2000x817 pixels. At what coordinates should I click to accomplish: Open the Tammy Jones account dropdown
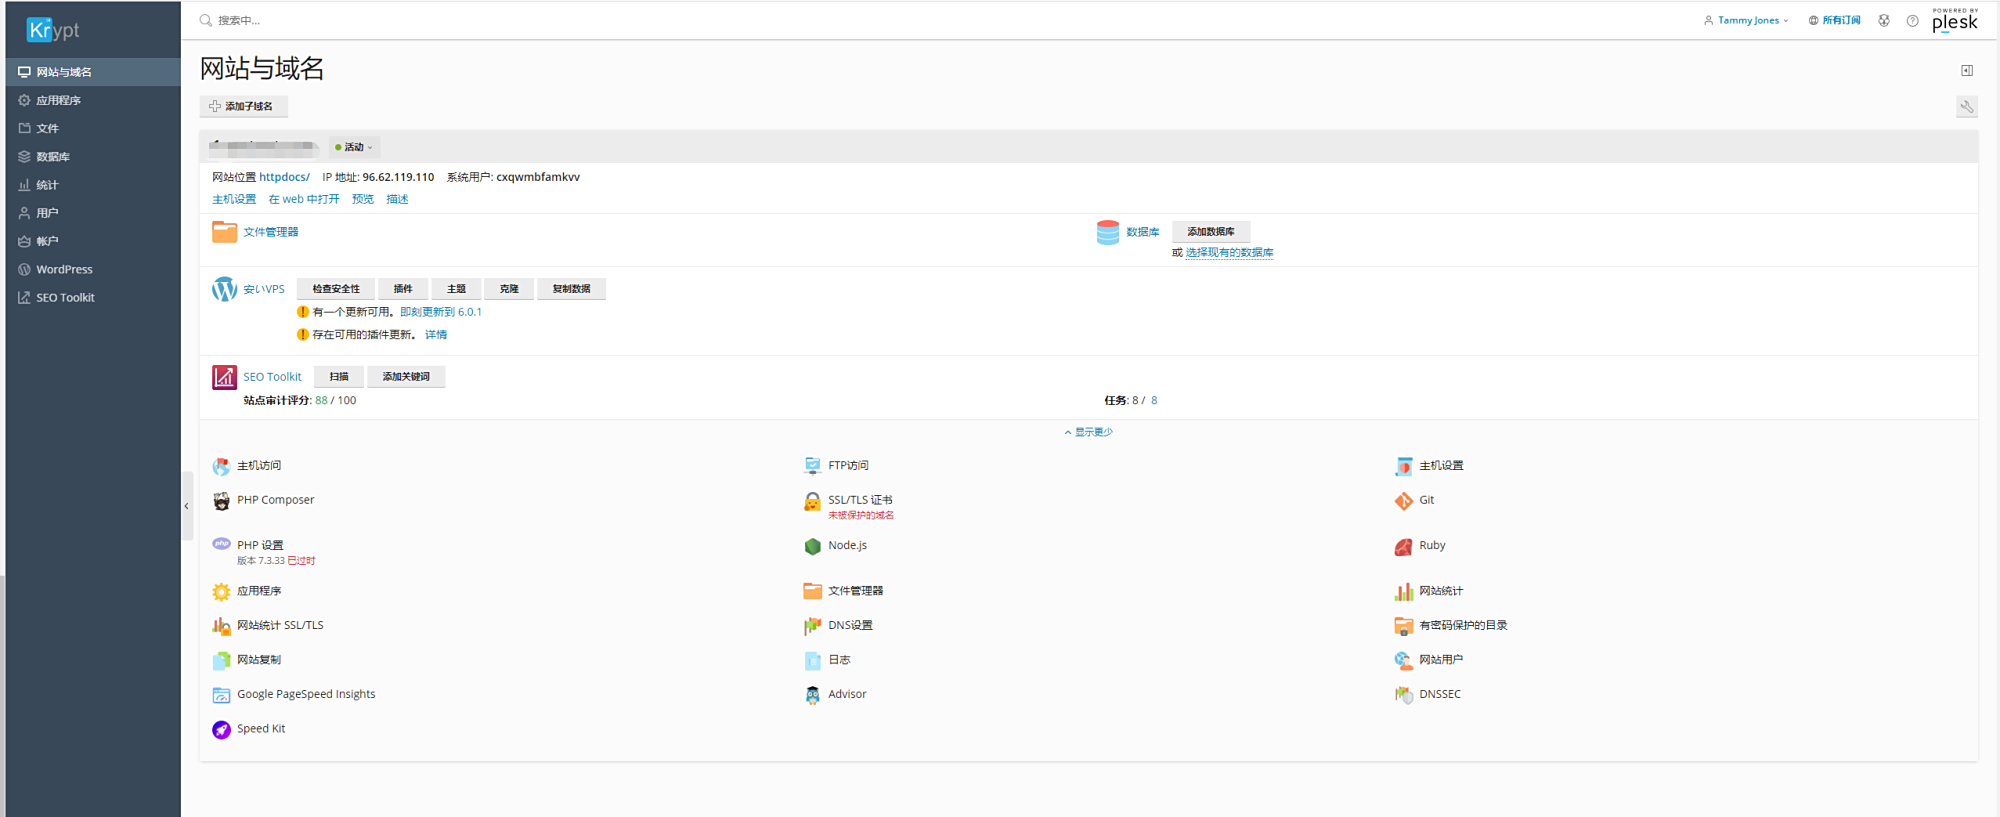pos(1746,21)
